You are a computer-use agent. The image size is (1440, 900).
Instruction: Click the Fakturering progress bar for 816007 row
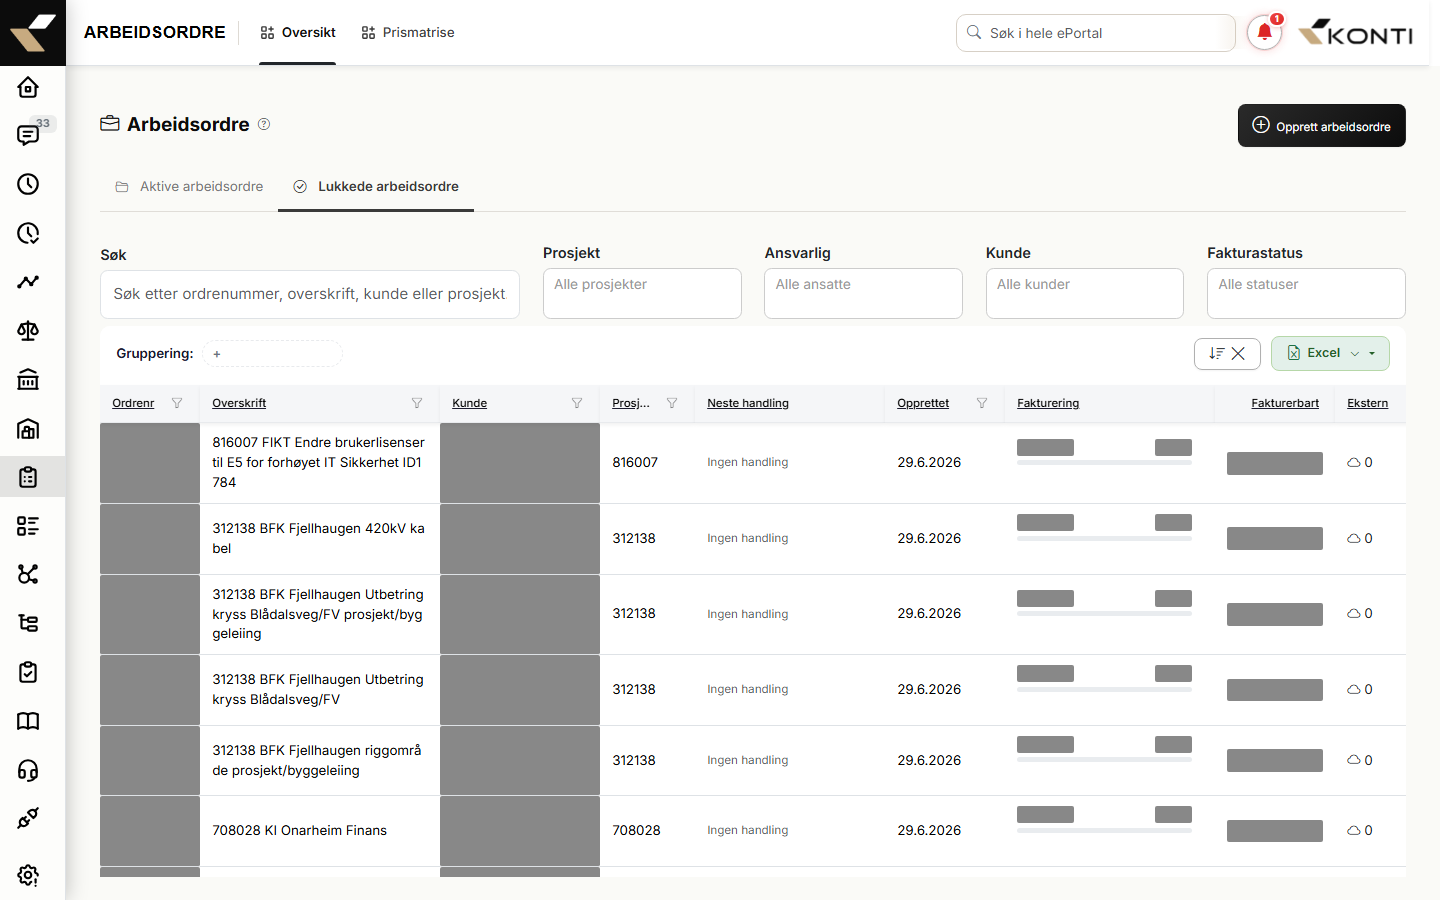[1104, 463]
